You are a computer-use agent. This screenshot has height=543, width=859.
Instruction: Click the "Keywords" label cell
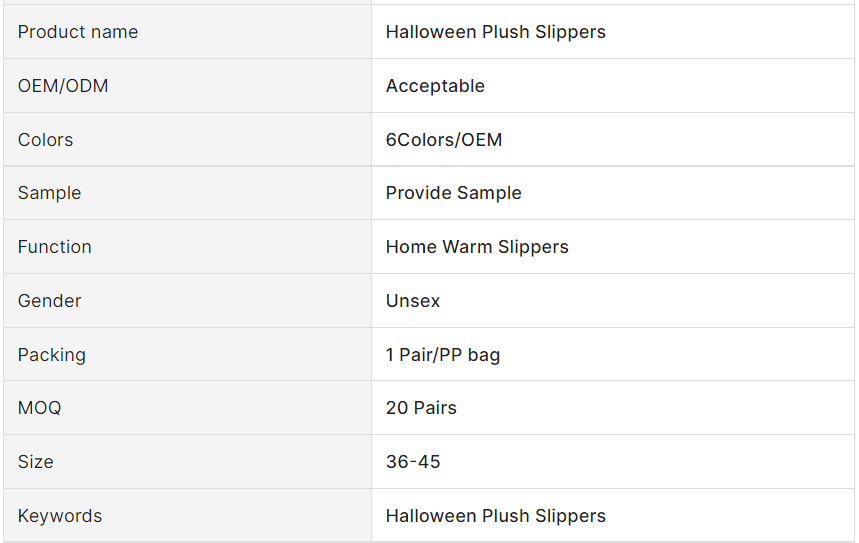click(x=60, y=516)
